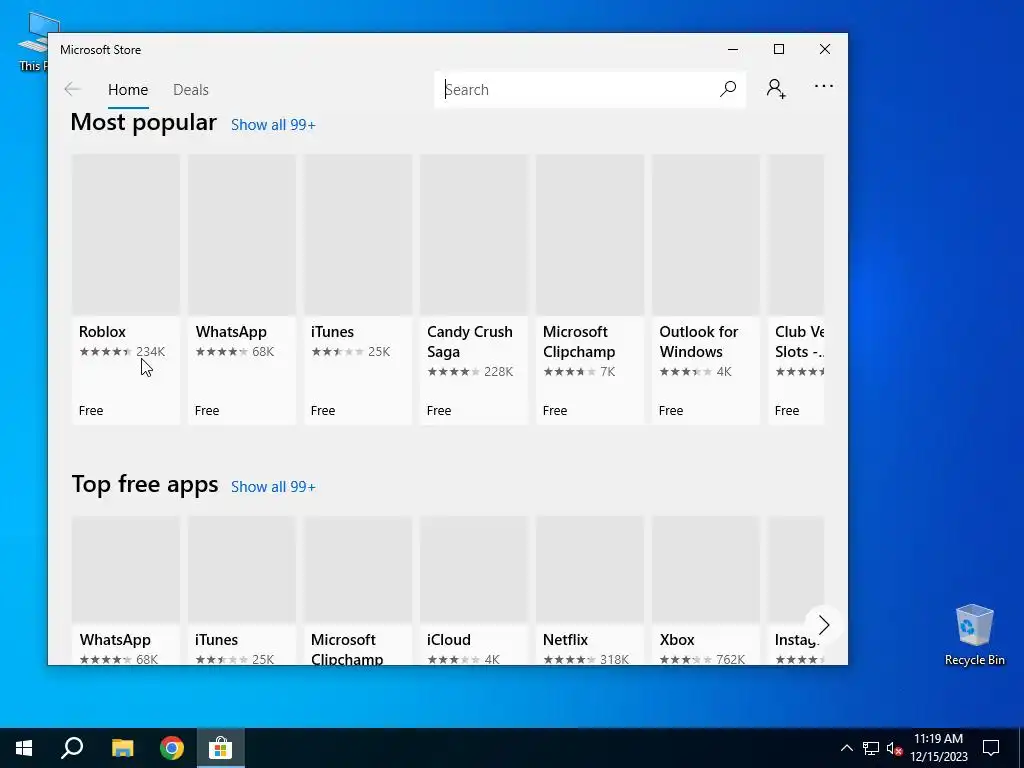Click the Most popular heading
The height and width of the screenshot is (768, 1024).
pyautogui.click(x=144, y=122)
